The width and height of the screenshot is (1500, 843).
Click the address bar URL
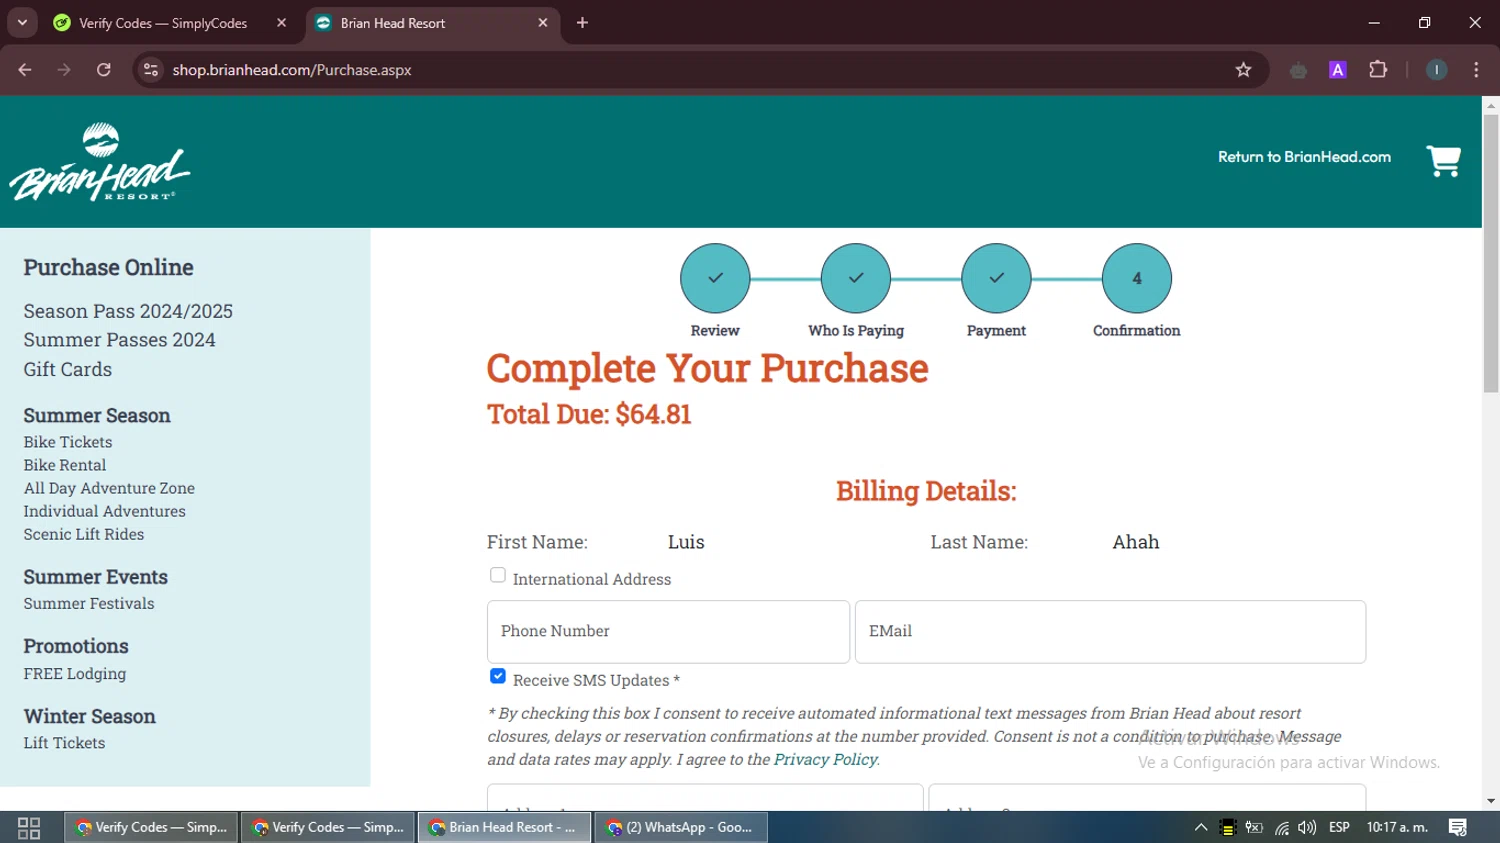(292, 70)
